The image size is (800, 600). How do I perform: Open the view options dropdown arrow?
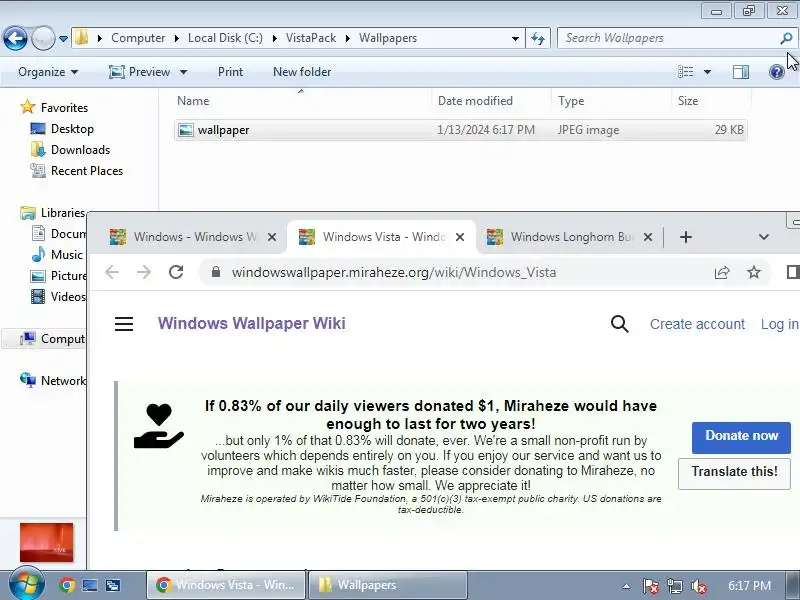tap(707, 72)
